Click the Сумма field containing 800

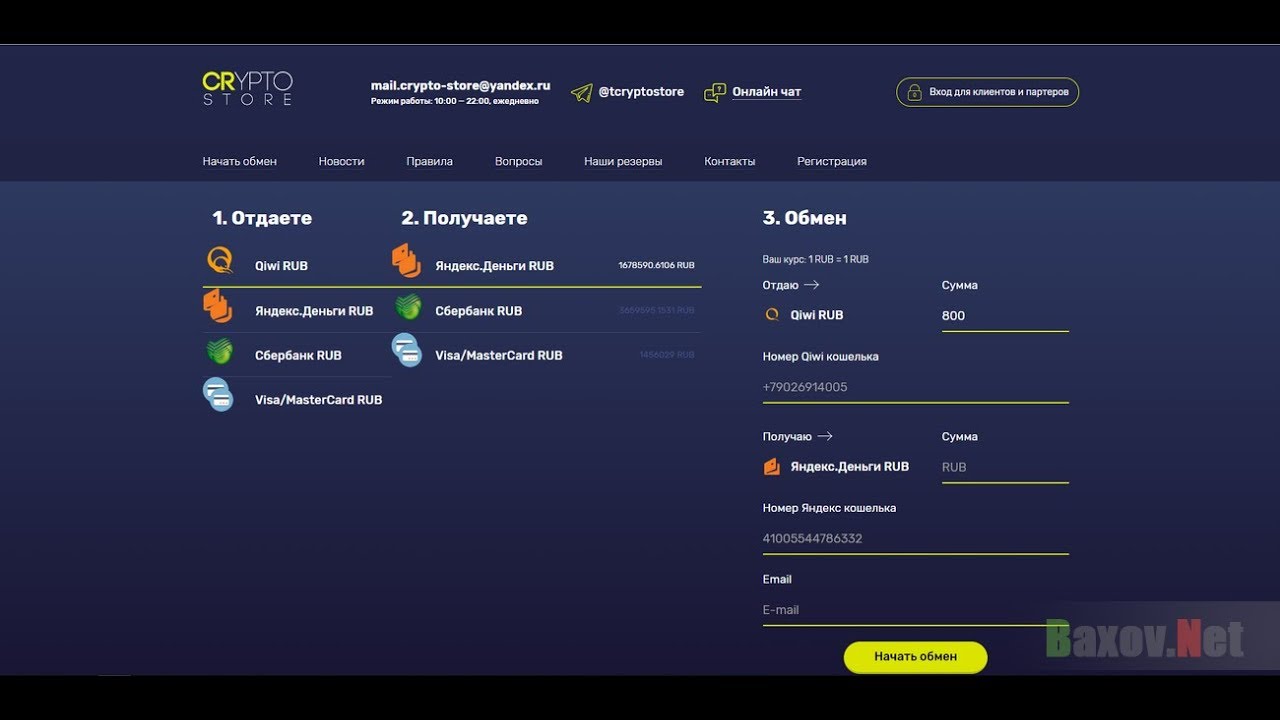click(x=1005, y=316)
